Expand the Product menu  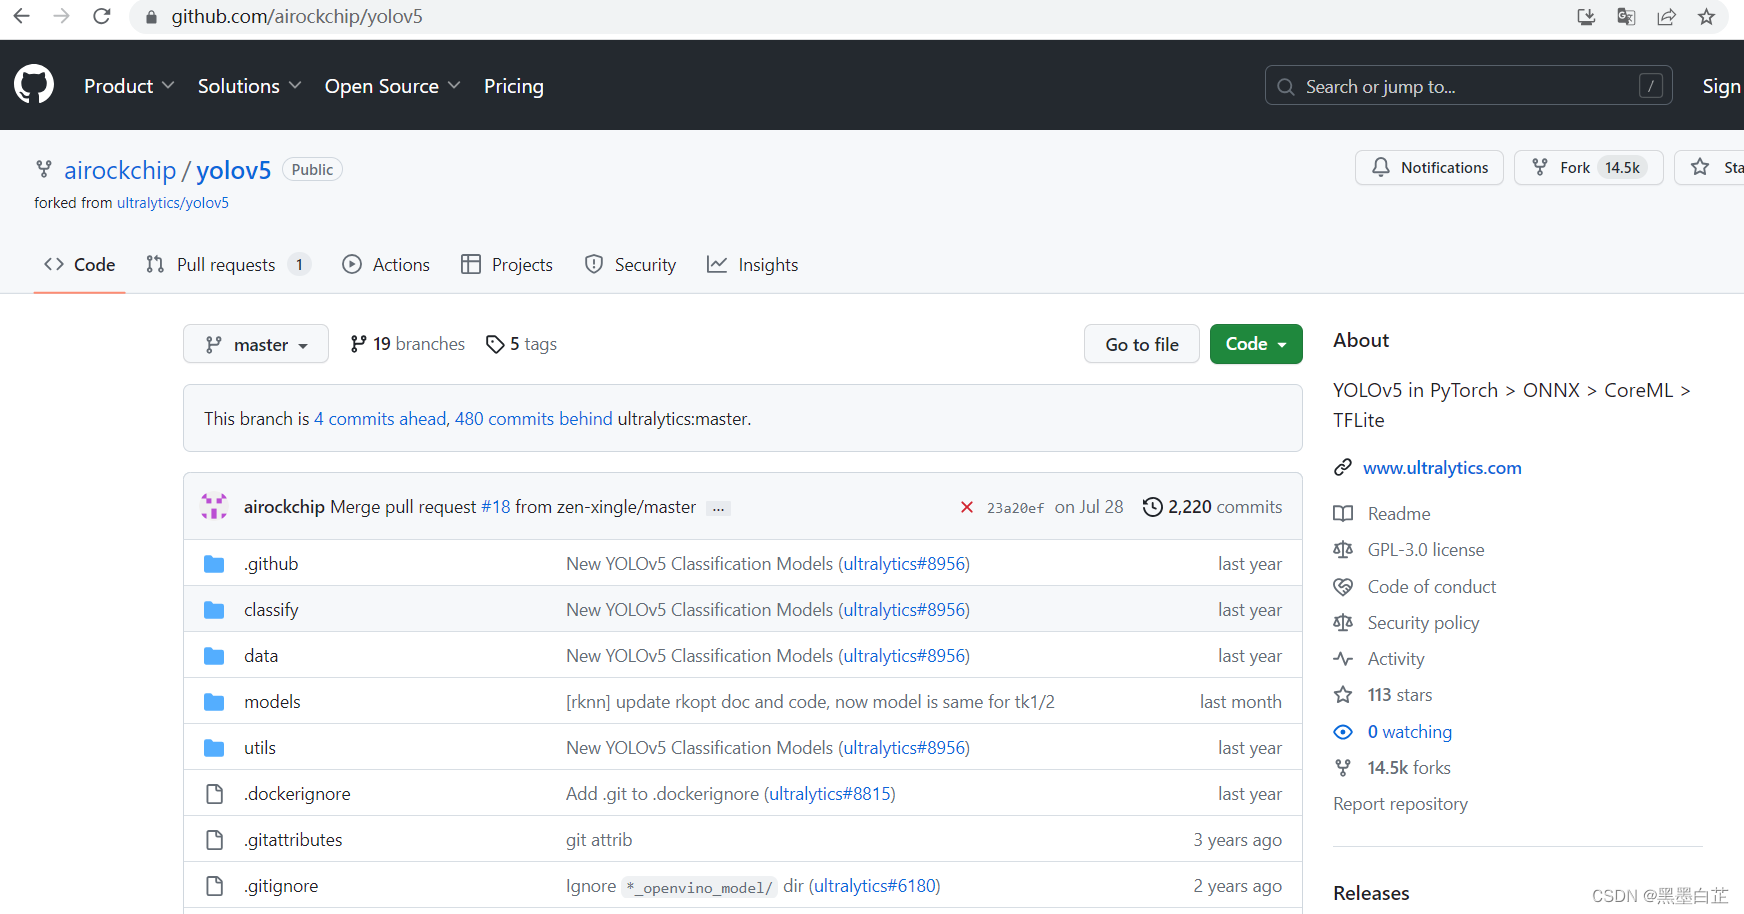[x=129, y=86]
